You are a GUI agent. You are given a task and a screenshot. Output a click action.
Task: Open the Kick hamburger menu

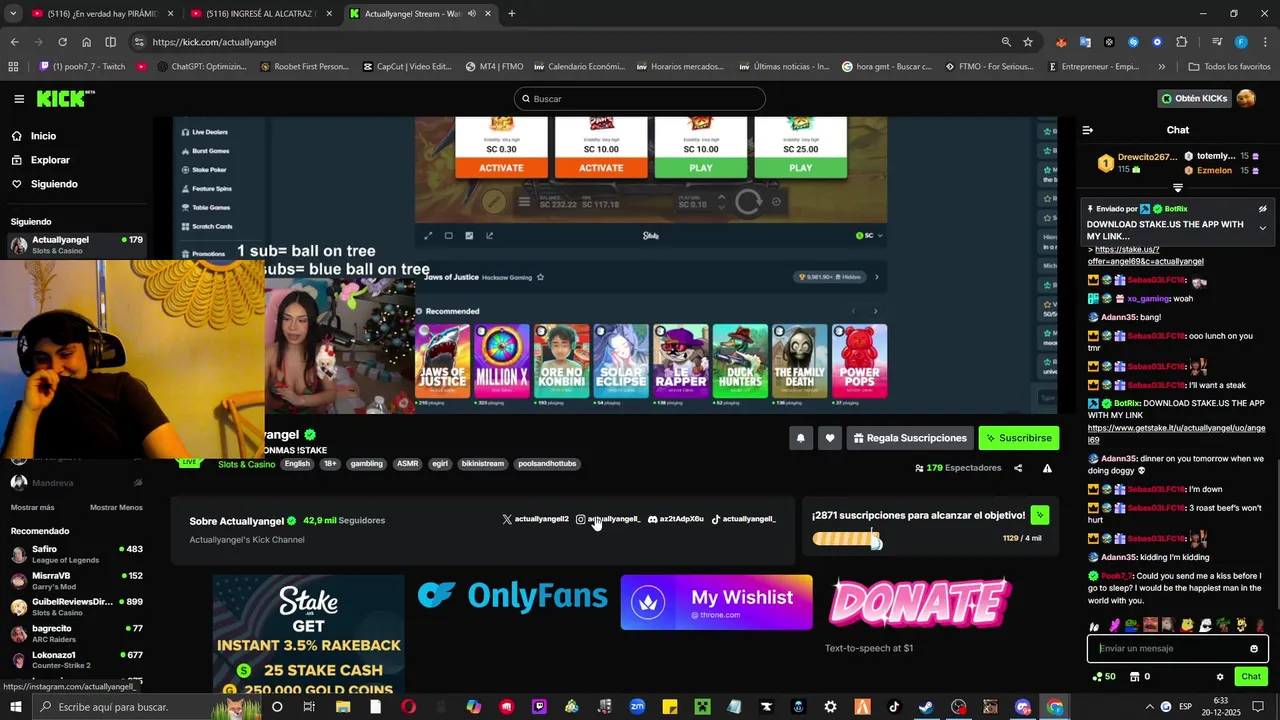point(19,99)
